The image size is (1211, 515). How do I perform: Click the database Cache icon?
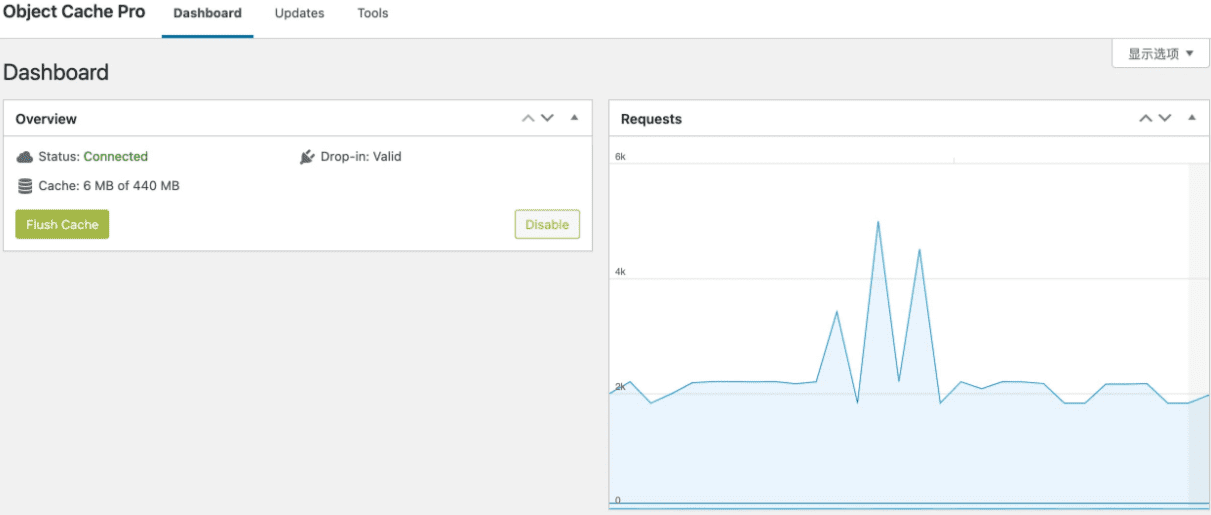click(25, 186)
